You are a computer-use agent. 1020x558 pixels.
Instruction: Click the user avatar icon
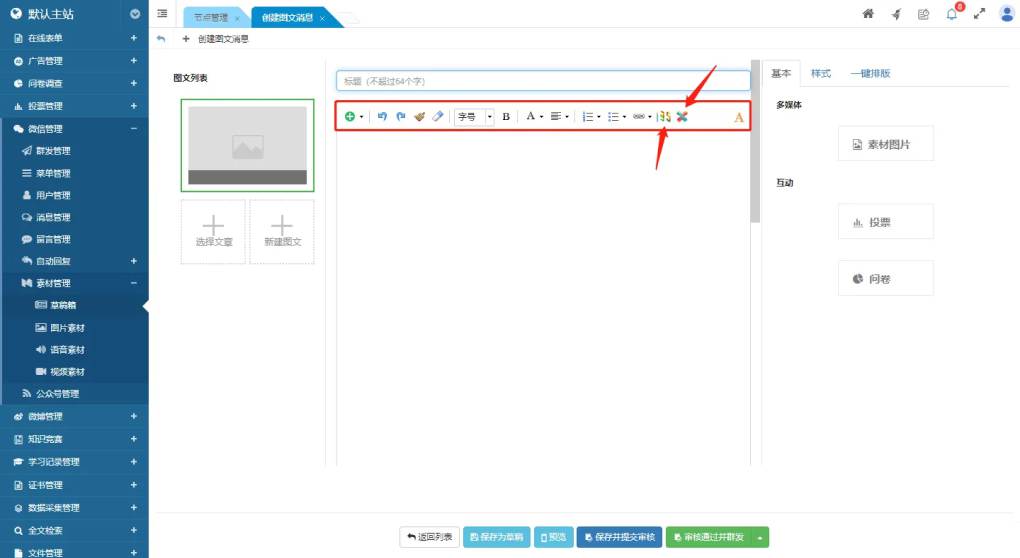click(1006, 14)
